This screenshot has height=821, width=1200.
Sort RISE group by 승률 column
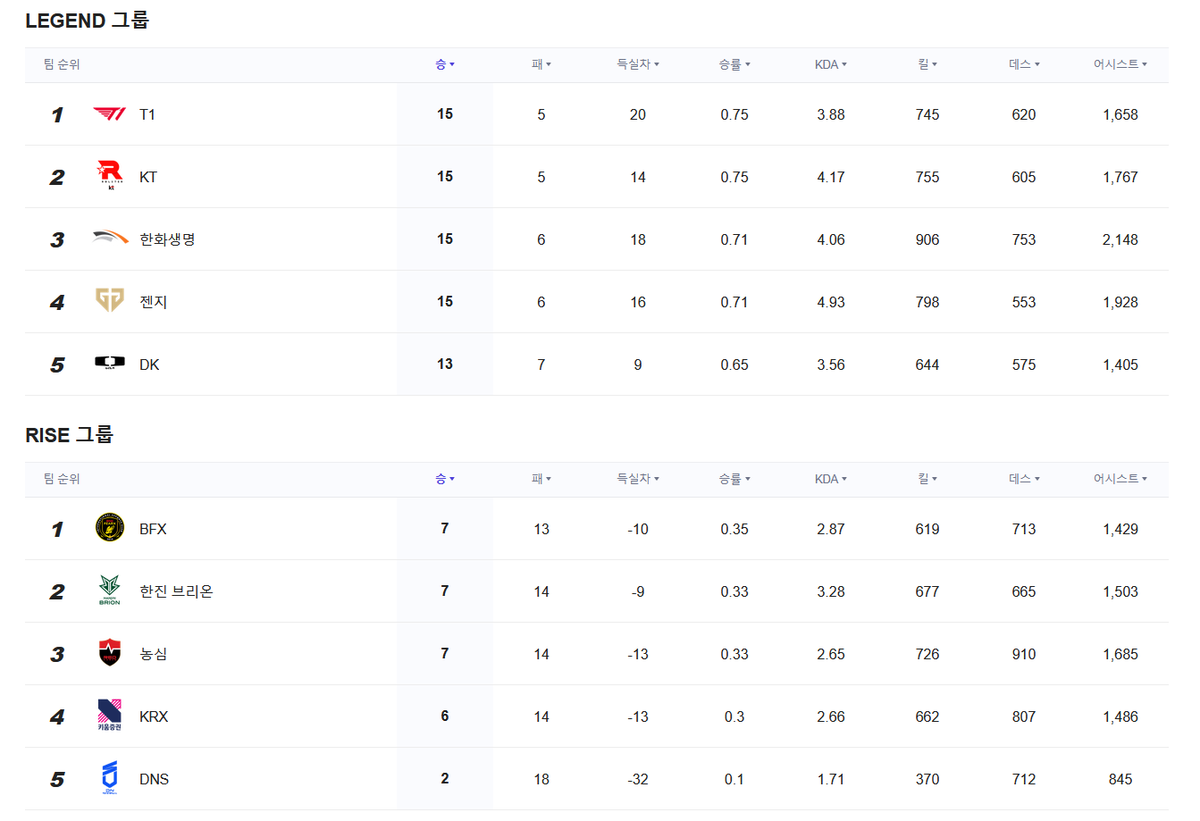click(x=734, y=479)
